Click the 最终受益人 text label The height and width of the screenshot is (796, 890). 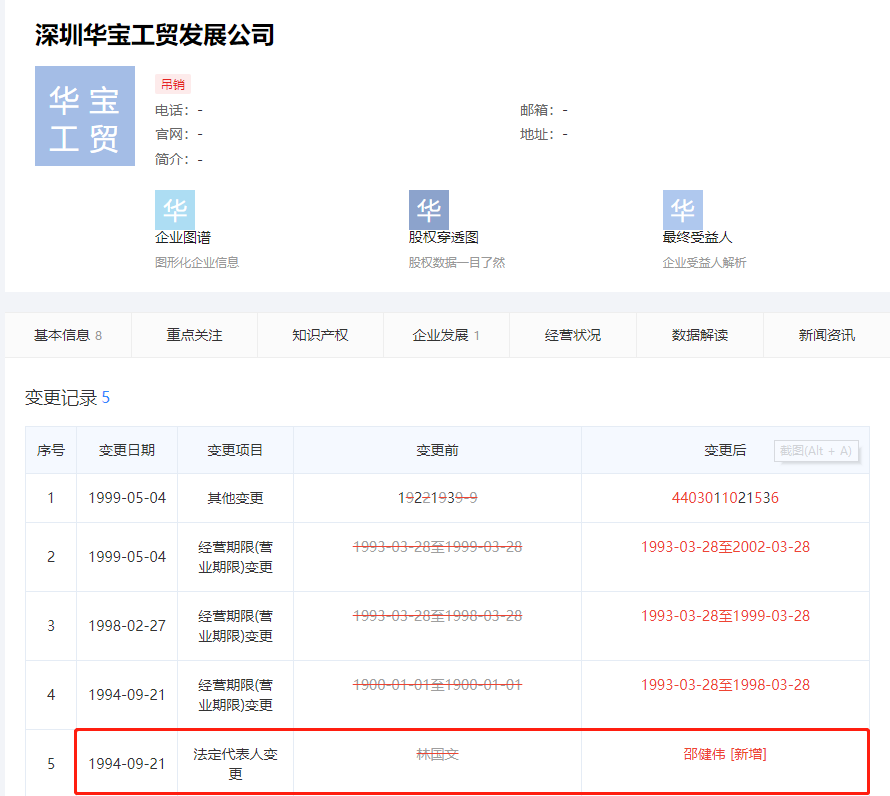coord(697,238)
